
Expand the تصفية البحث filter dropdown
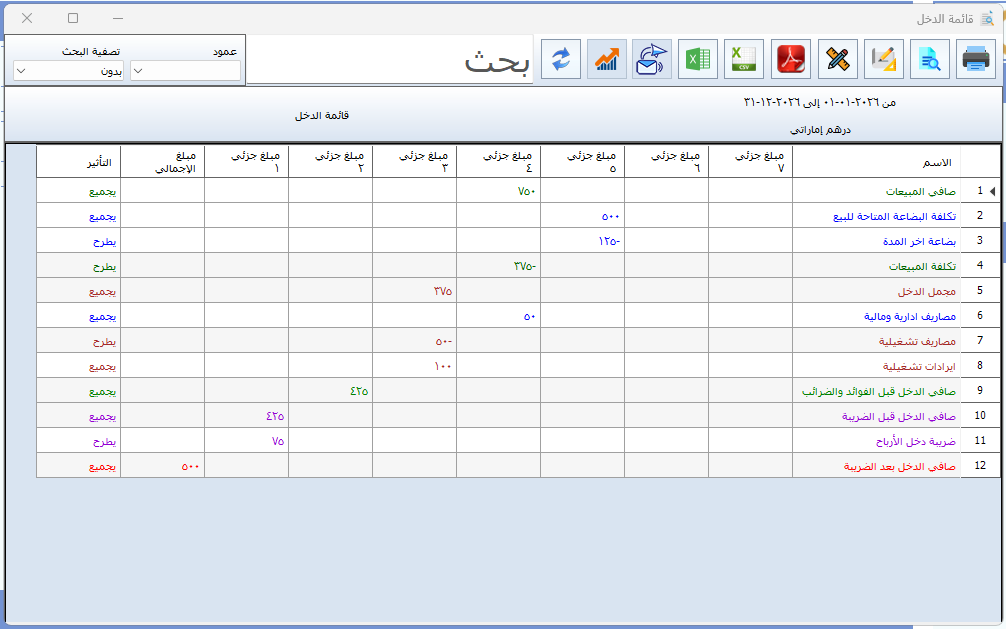click(68, 71)
